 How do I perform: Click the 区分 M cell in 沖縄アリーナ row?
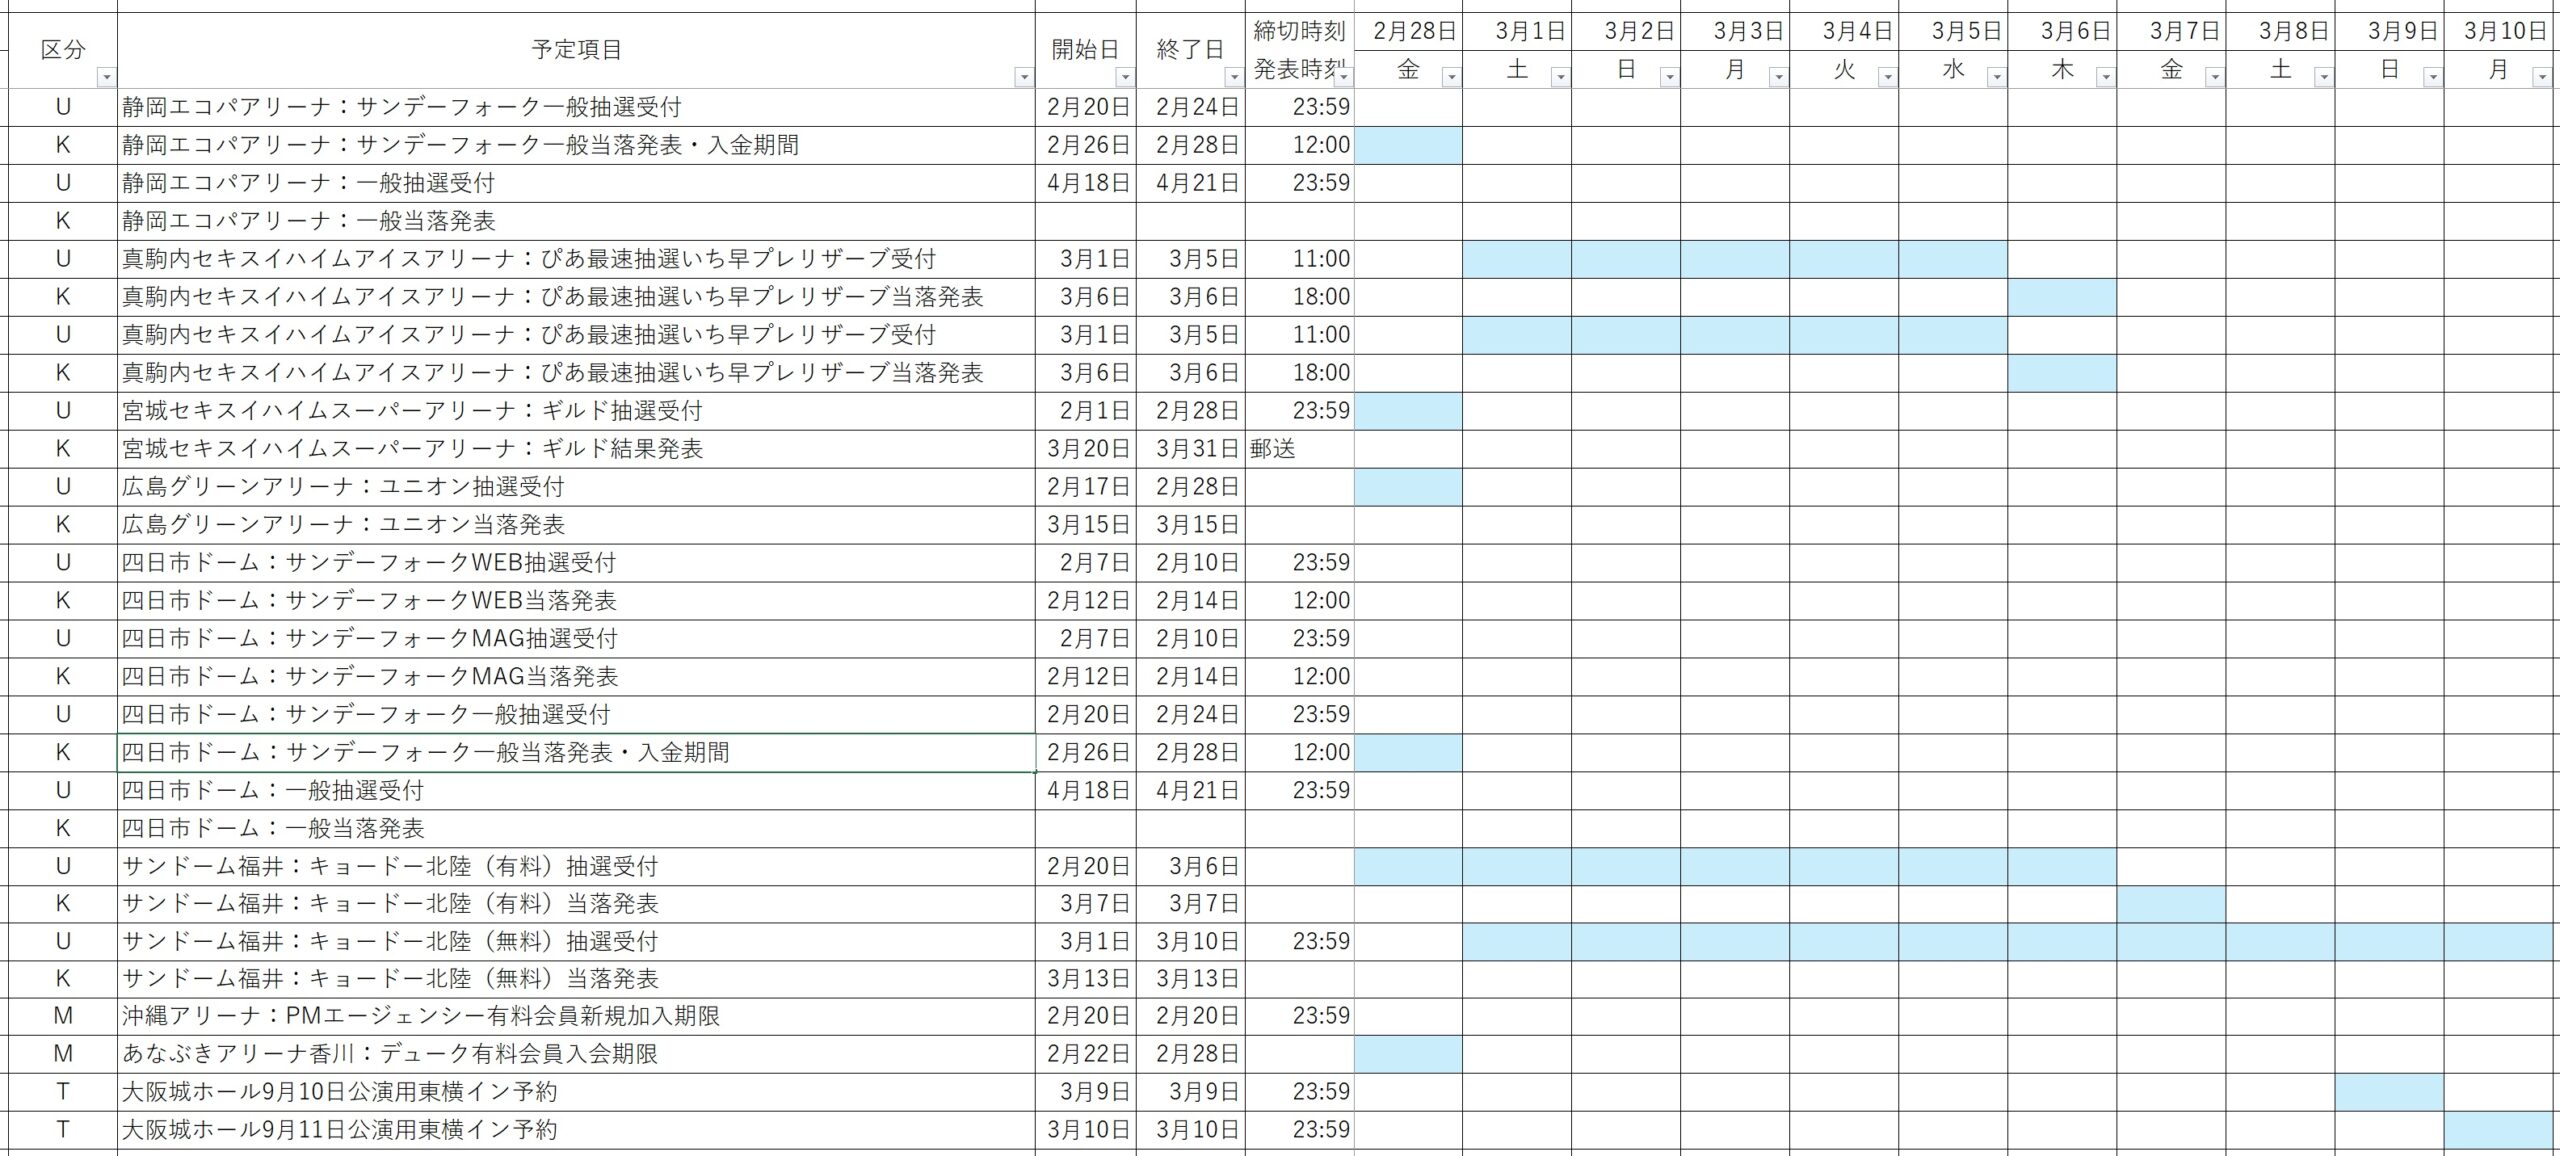(63, 1017)
